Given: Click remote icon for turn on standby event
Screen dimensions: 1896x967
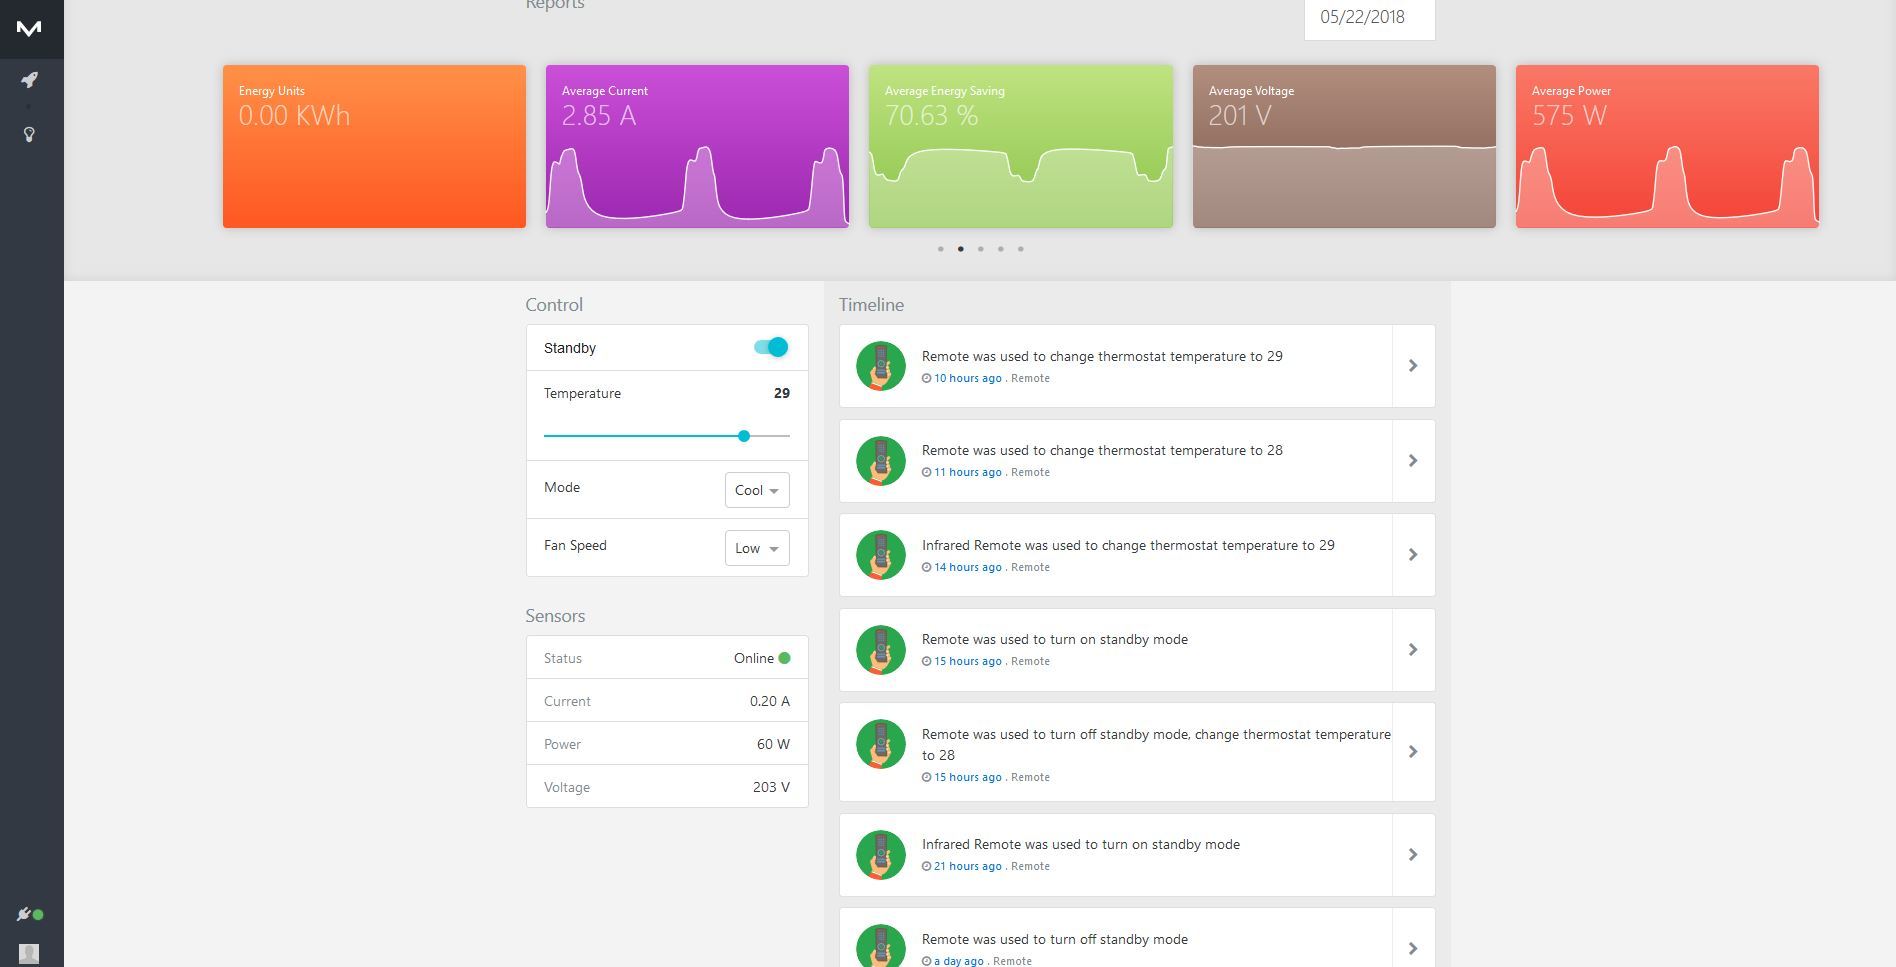Looking at the screenshot, I should coord(881,650).
